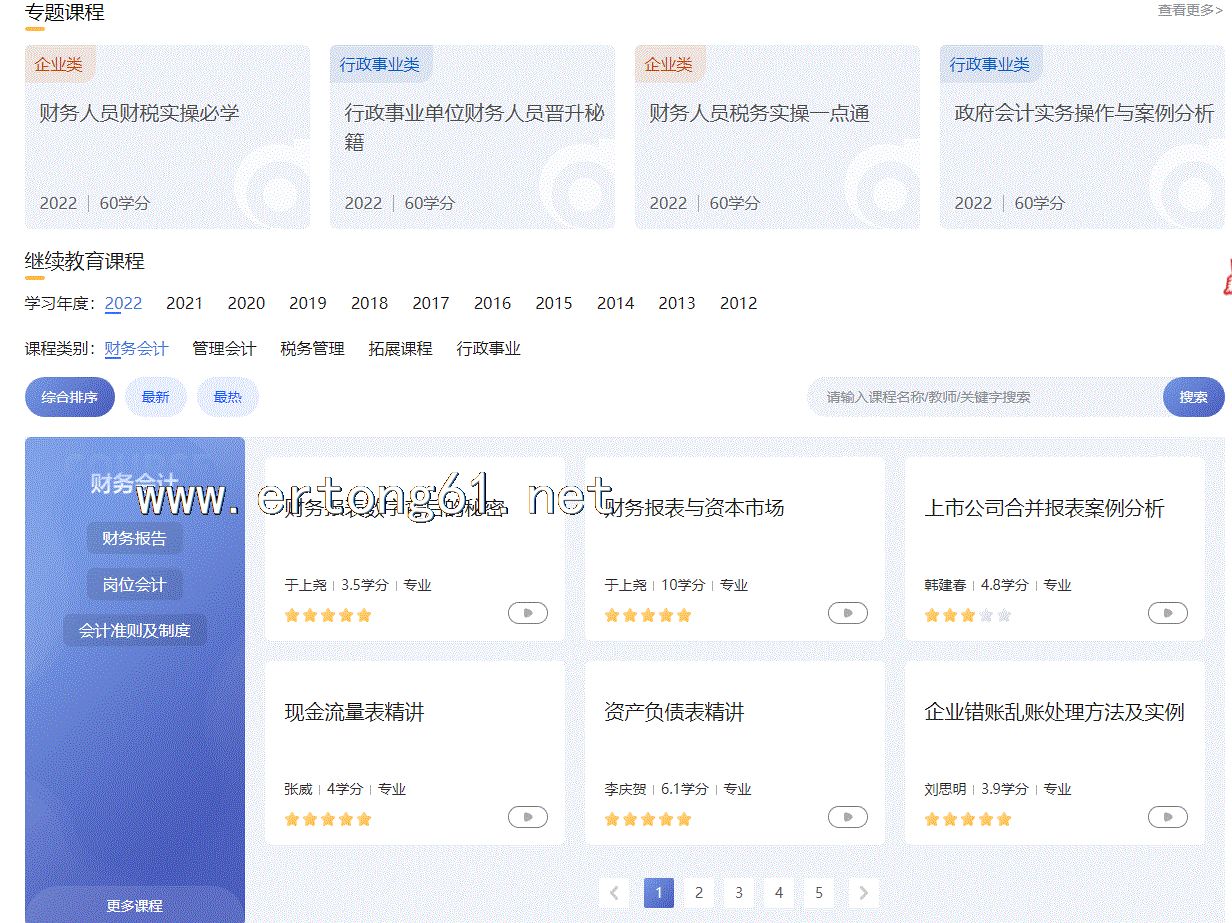
Task: Expand 更多课程 in the sidebar
Action: pos(134,905)
